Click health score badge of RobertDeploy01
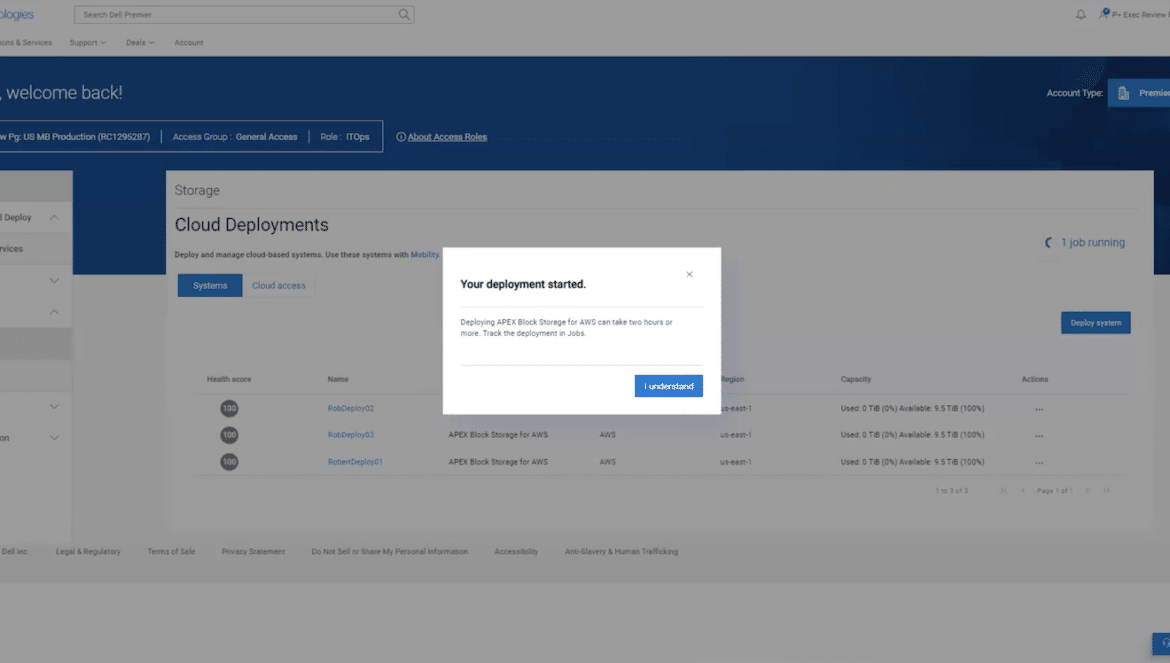 pyautogui.click(x=229, y=462)
